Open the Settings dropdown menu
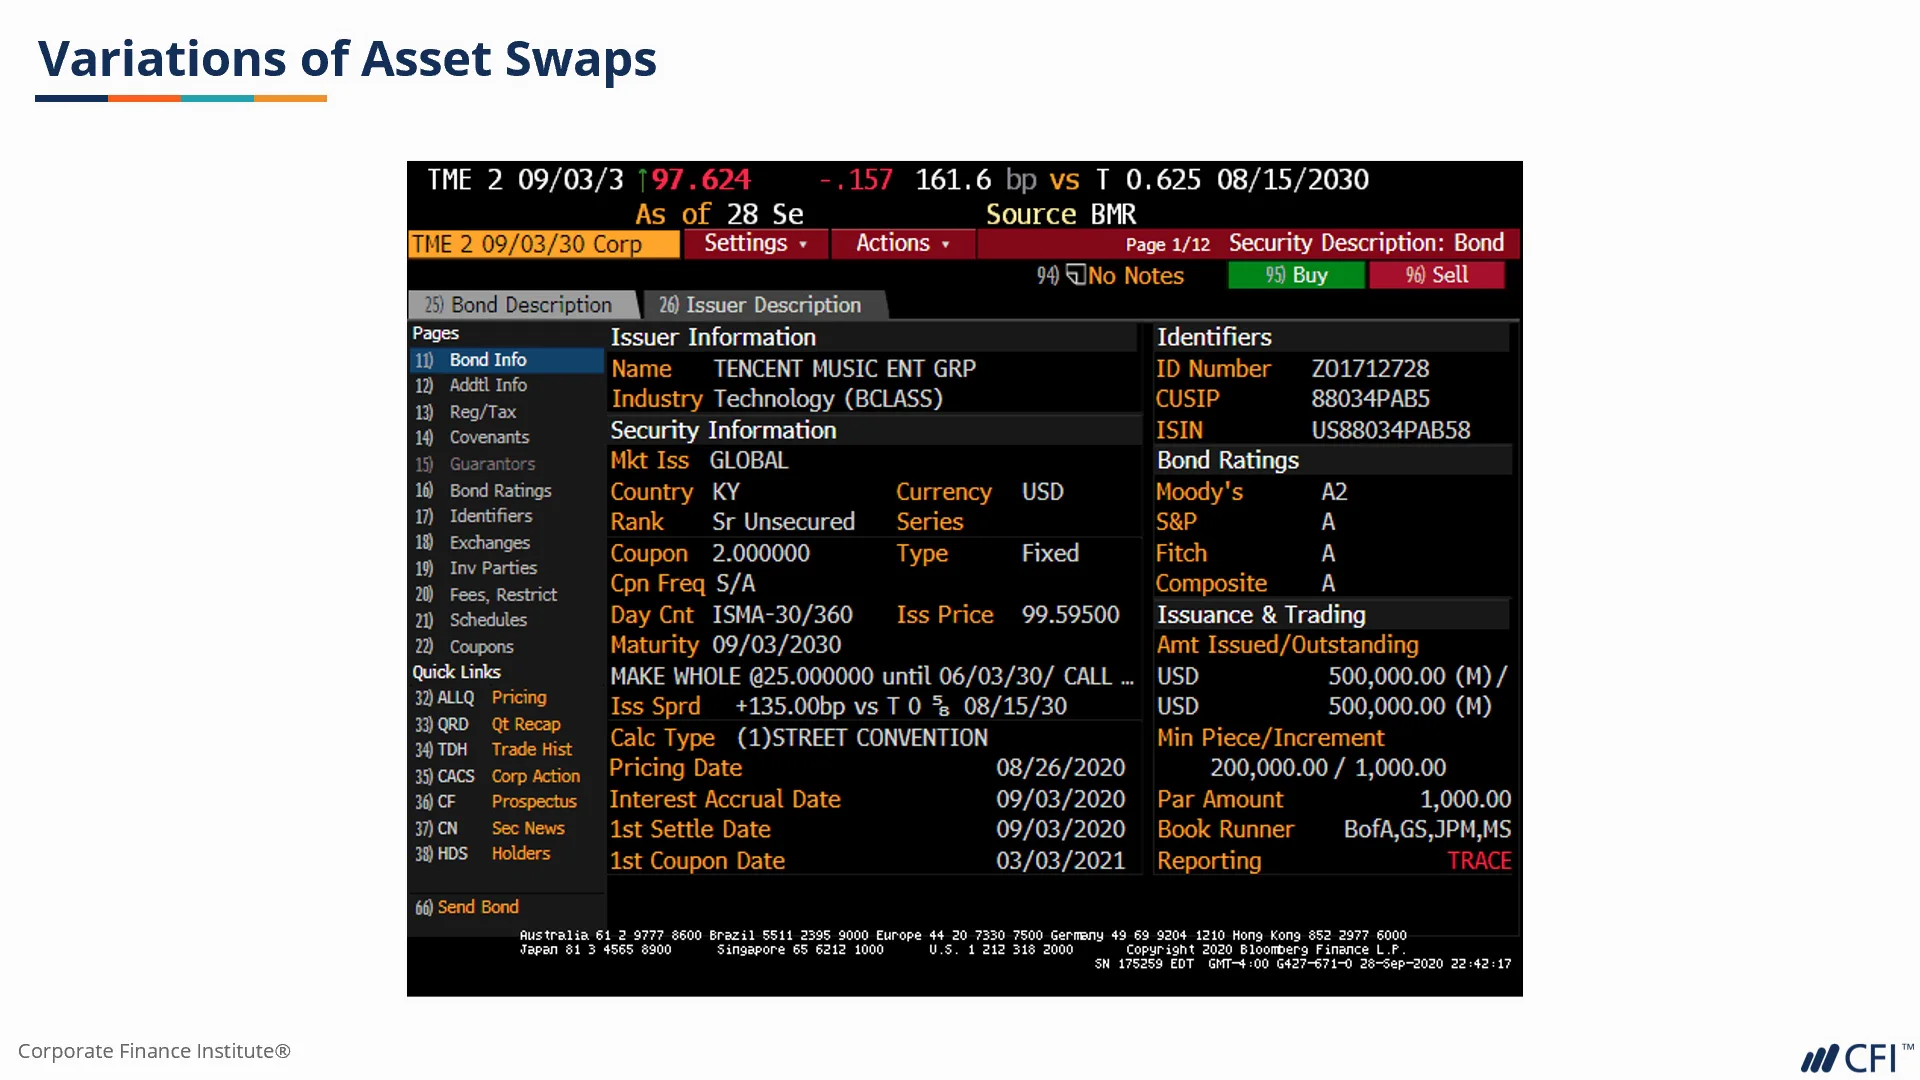 (756, 244)
